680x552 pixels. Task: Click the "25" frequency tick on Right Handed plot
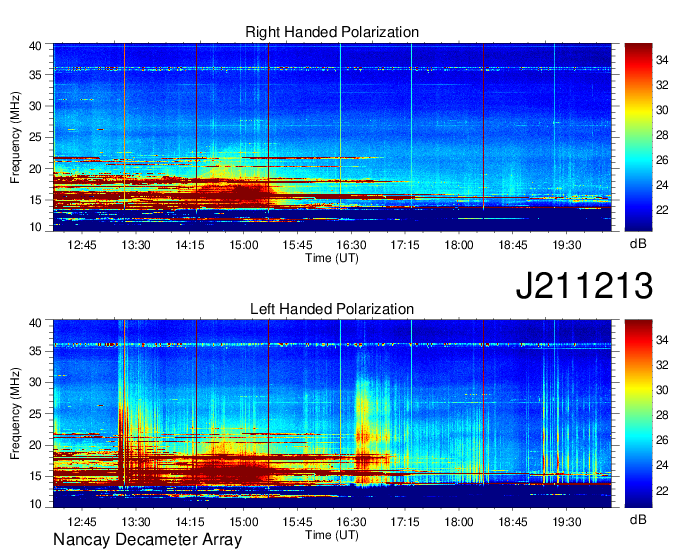(35, 137)
